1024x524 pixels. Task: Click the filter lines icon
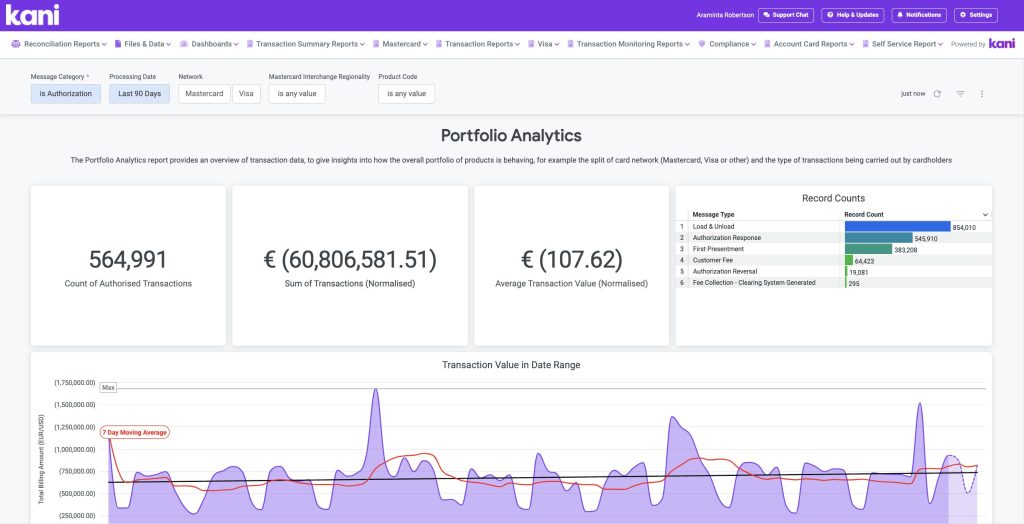(x=960, y=94)
